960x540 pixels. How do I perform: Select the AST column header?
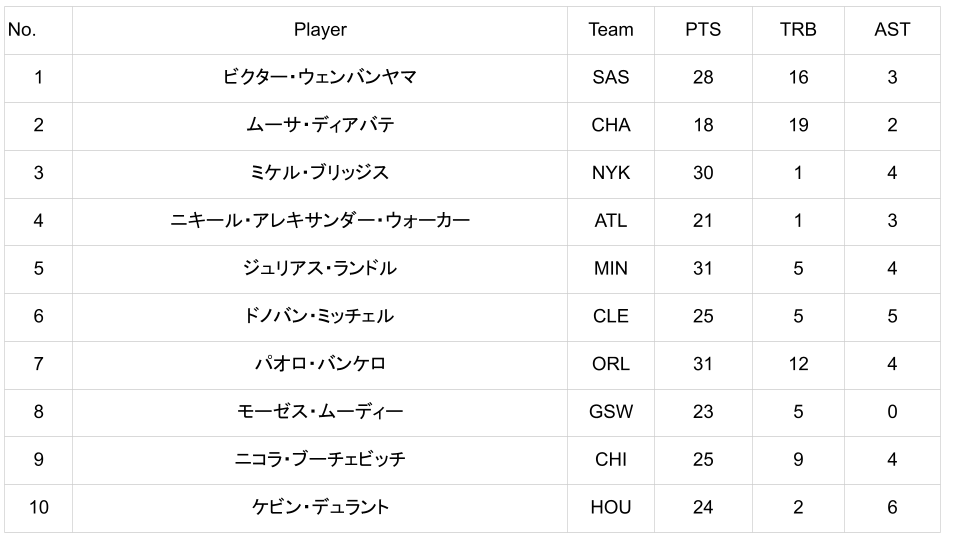point(892,30)
